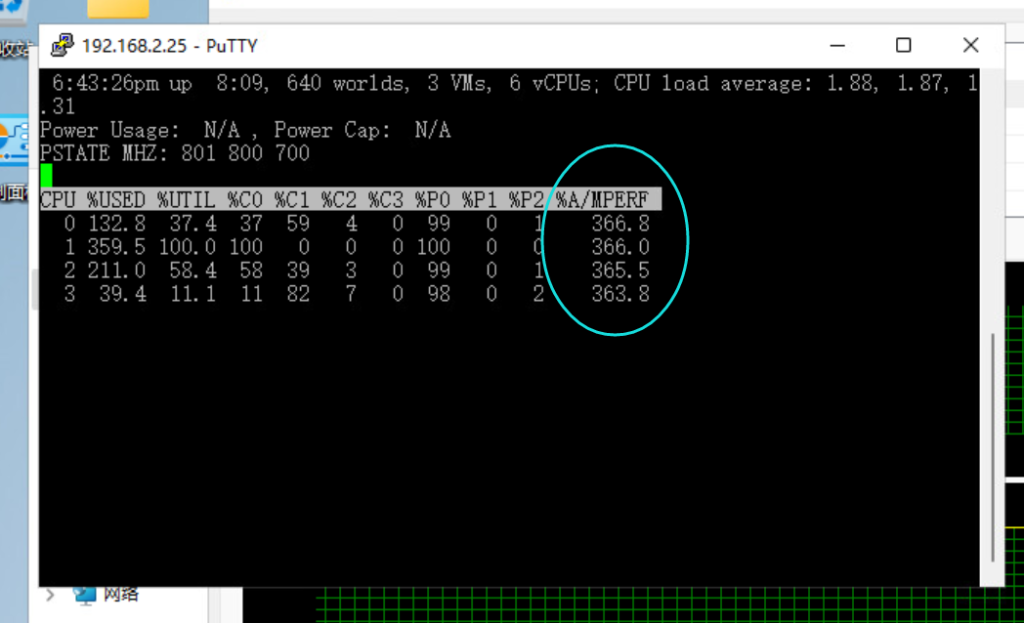Expand the 网络 tree node arrow
The image size is (1024, 623).
click(x=50, y=594)
